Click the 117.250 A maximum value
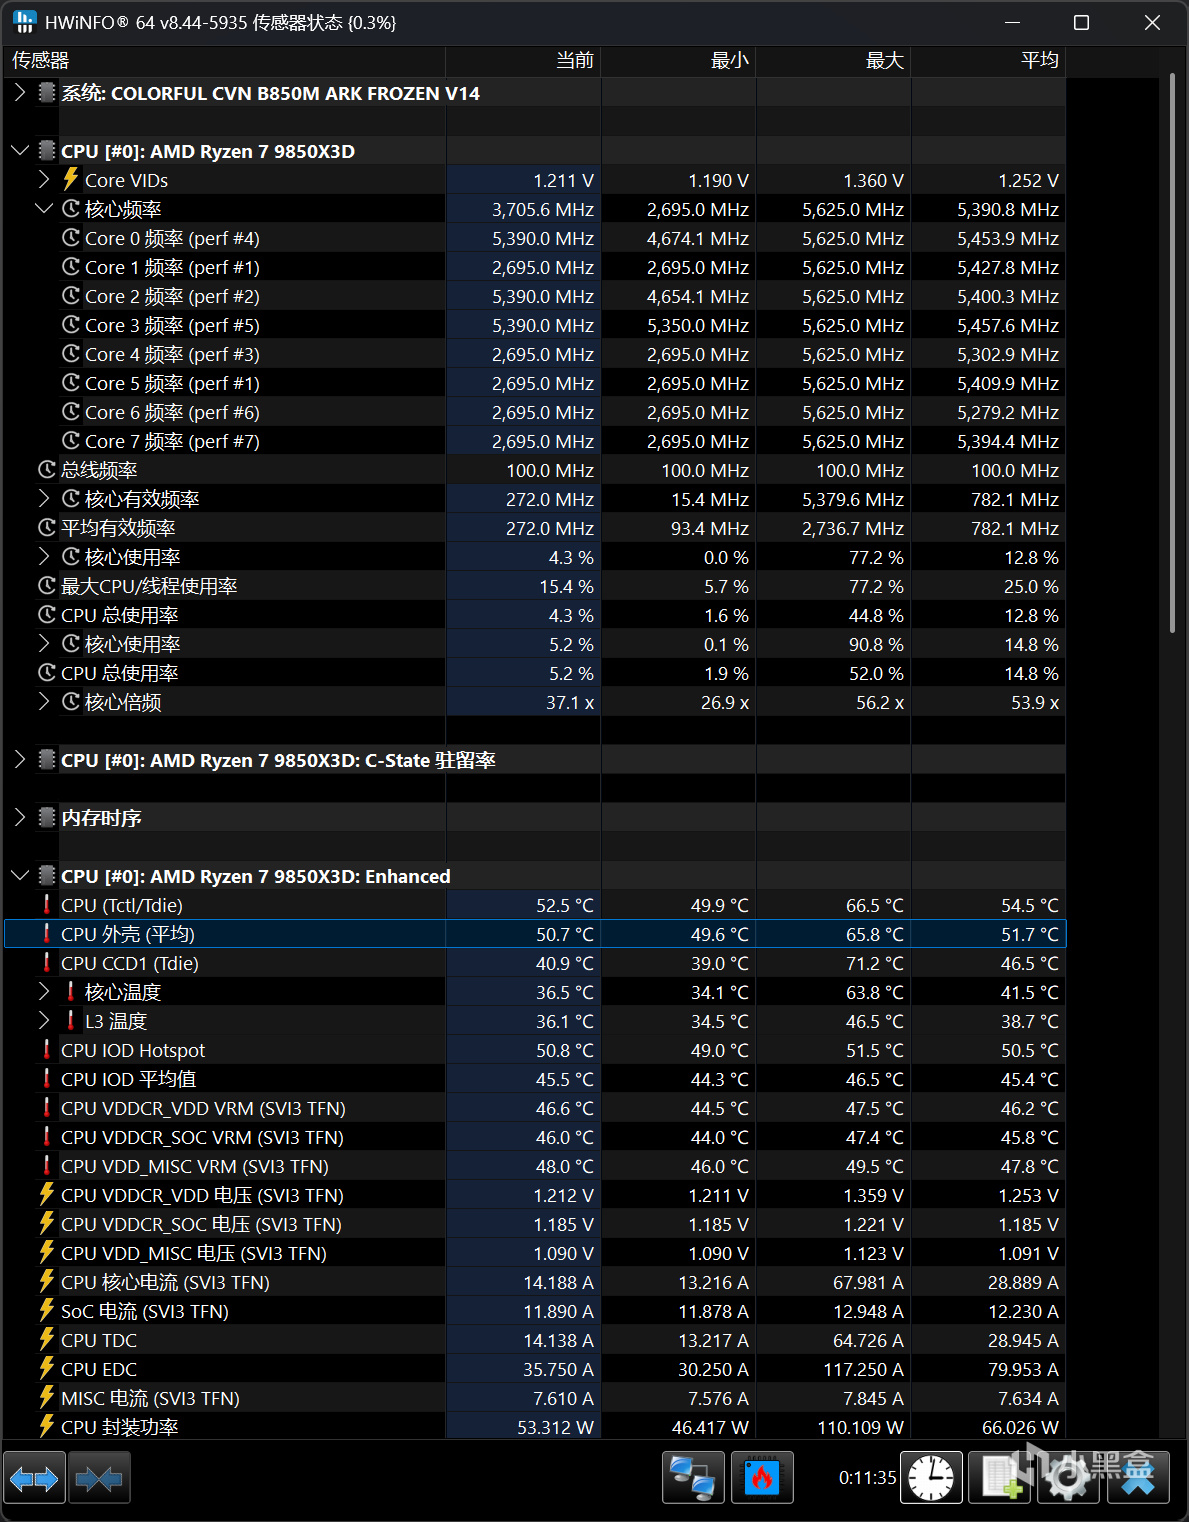Viewport: 1189px width, 1522px height. click(863, 1369)
